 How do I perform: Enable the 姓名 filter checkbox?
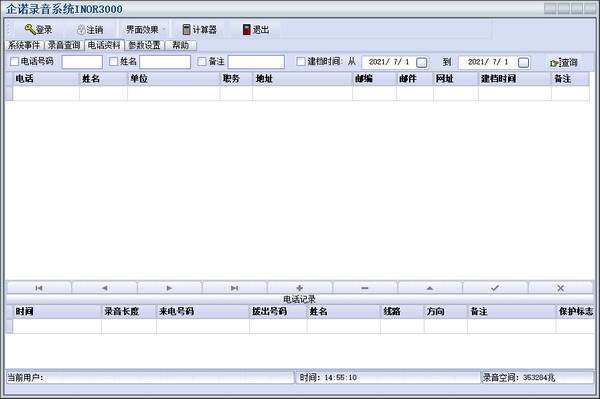(x=113, y=61)
